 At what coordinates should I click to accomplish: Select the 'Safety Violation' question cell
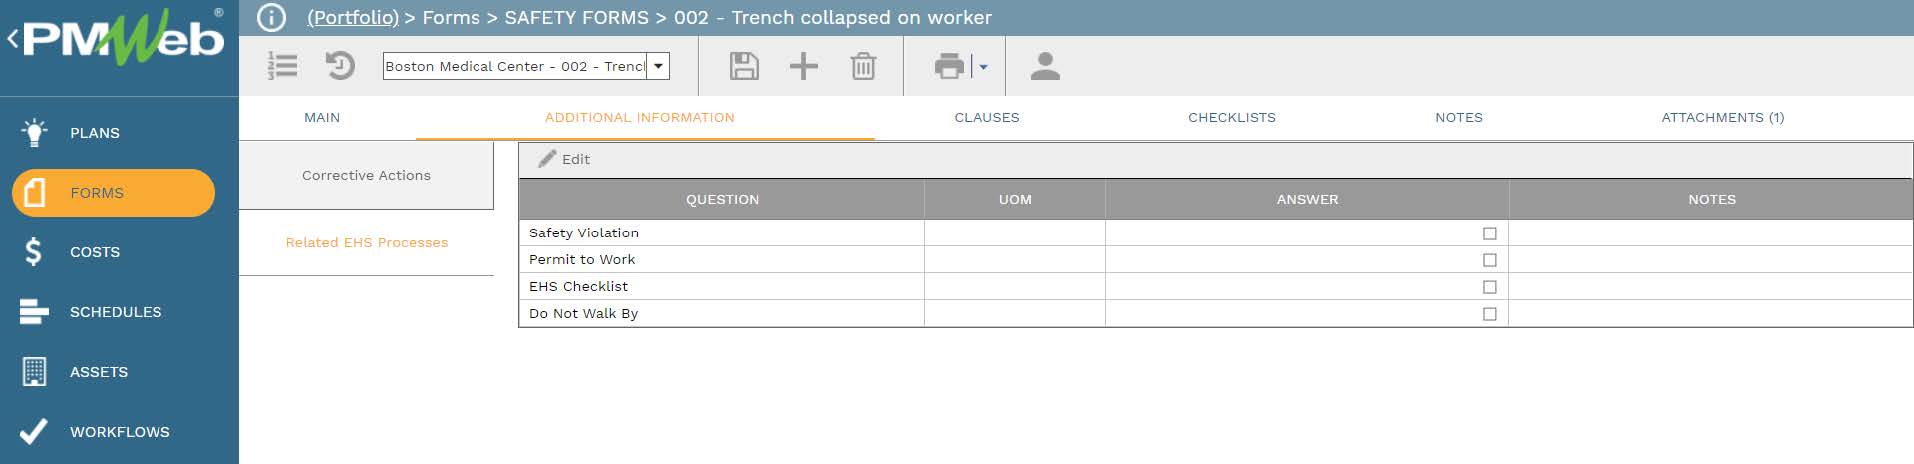pyautogui.click(x=721, y=233)
